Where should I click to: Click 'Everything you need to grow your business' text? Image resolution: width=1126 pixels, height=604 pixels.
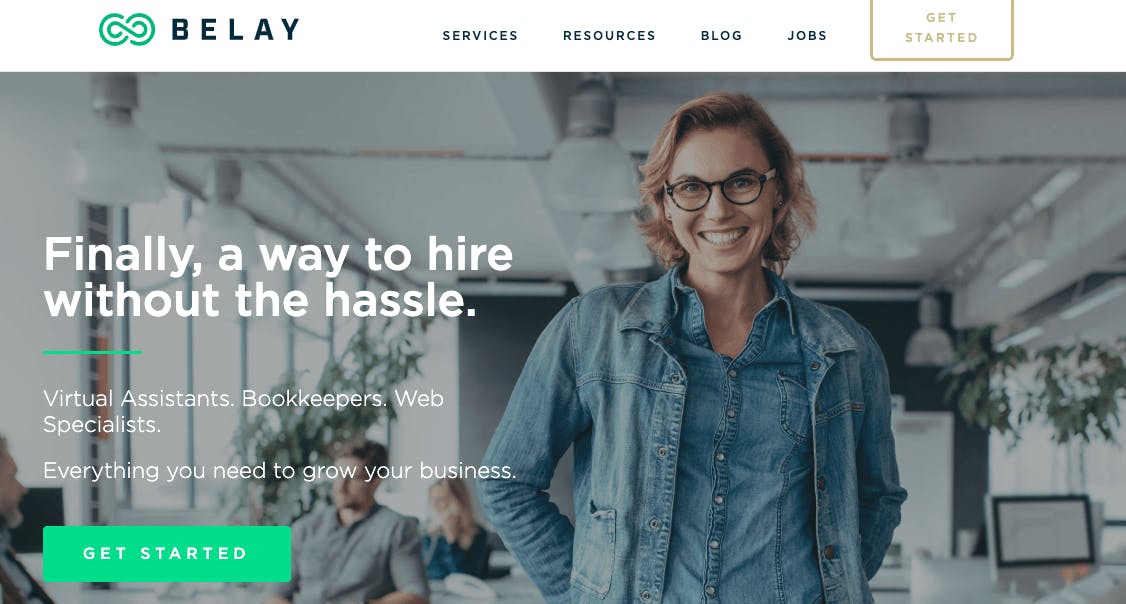coord(279,471)
